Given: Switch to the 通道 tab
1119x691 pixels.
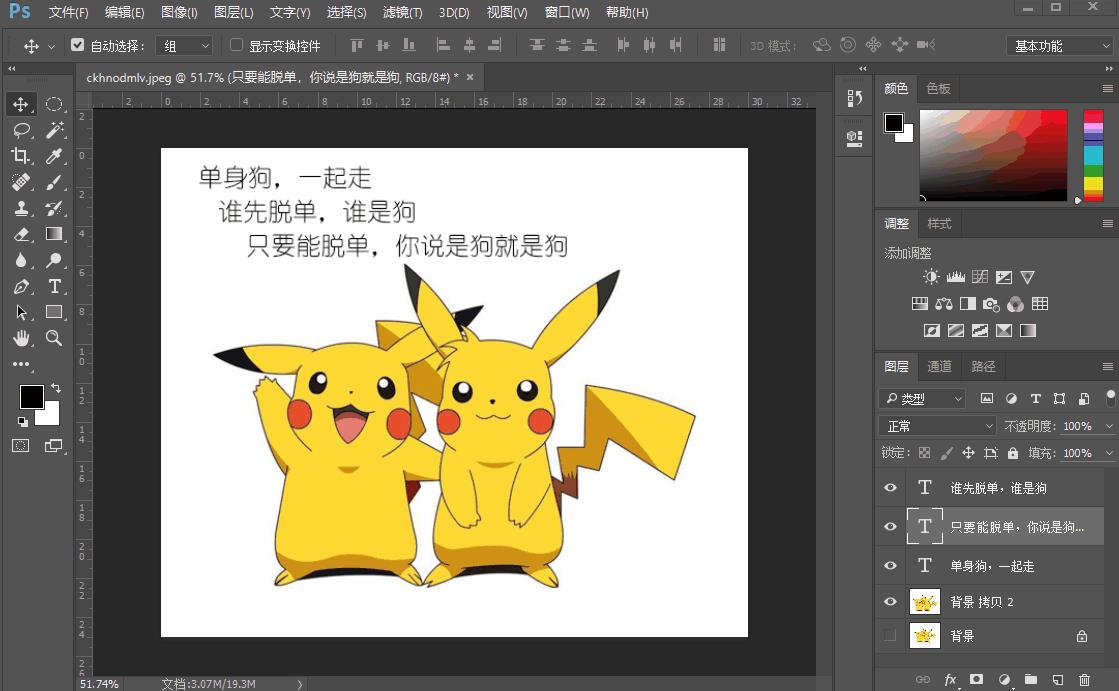Looking at the screenshot, I should point(939,366).
